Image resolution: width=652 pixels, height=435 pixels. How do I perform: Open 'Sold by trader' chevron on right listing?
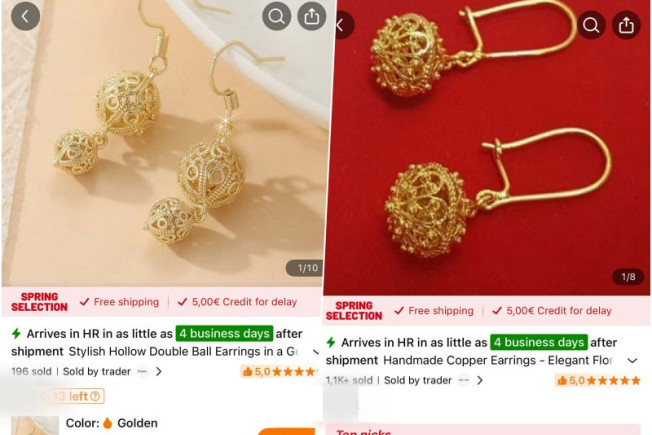(x=480, y=380)
